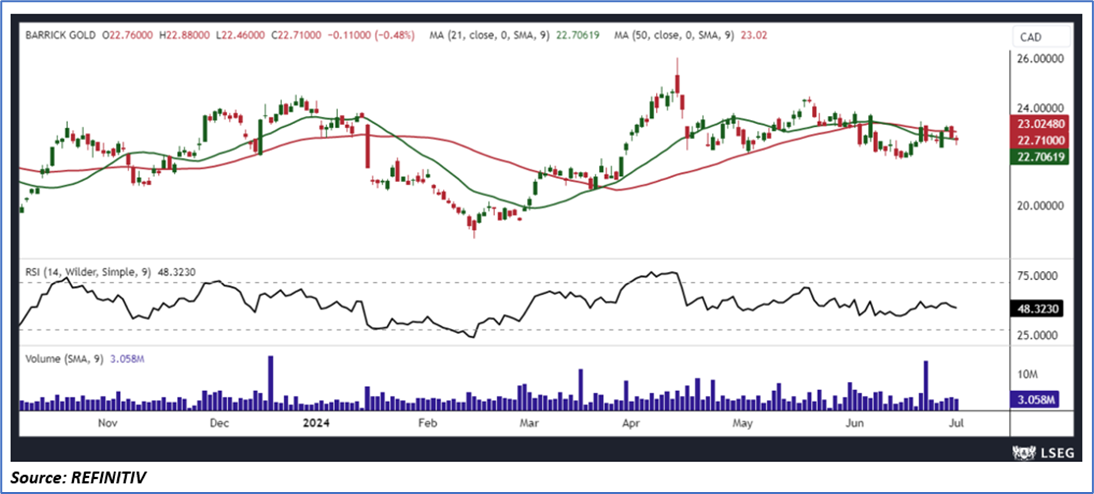
Task: Click the Jul date axis label
Action: 958,423
